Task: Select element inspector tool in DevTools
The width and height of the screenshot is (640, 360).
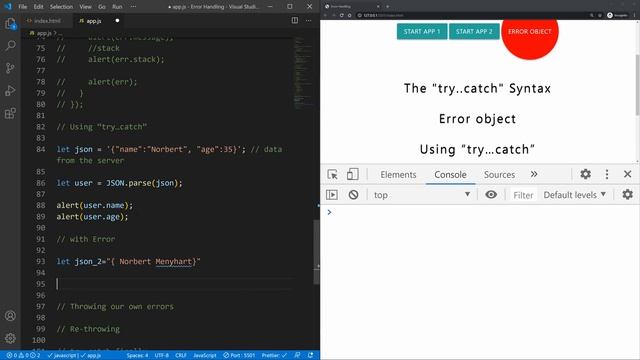Action: (332, 174)
